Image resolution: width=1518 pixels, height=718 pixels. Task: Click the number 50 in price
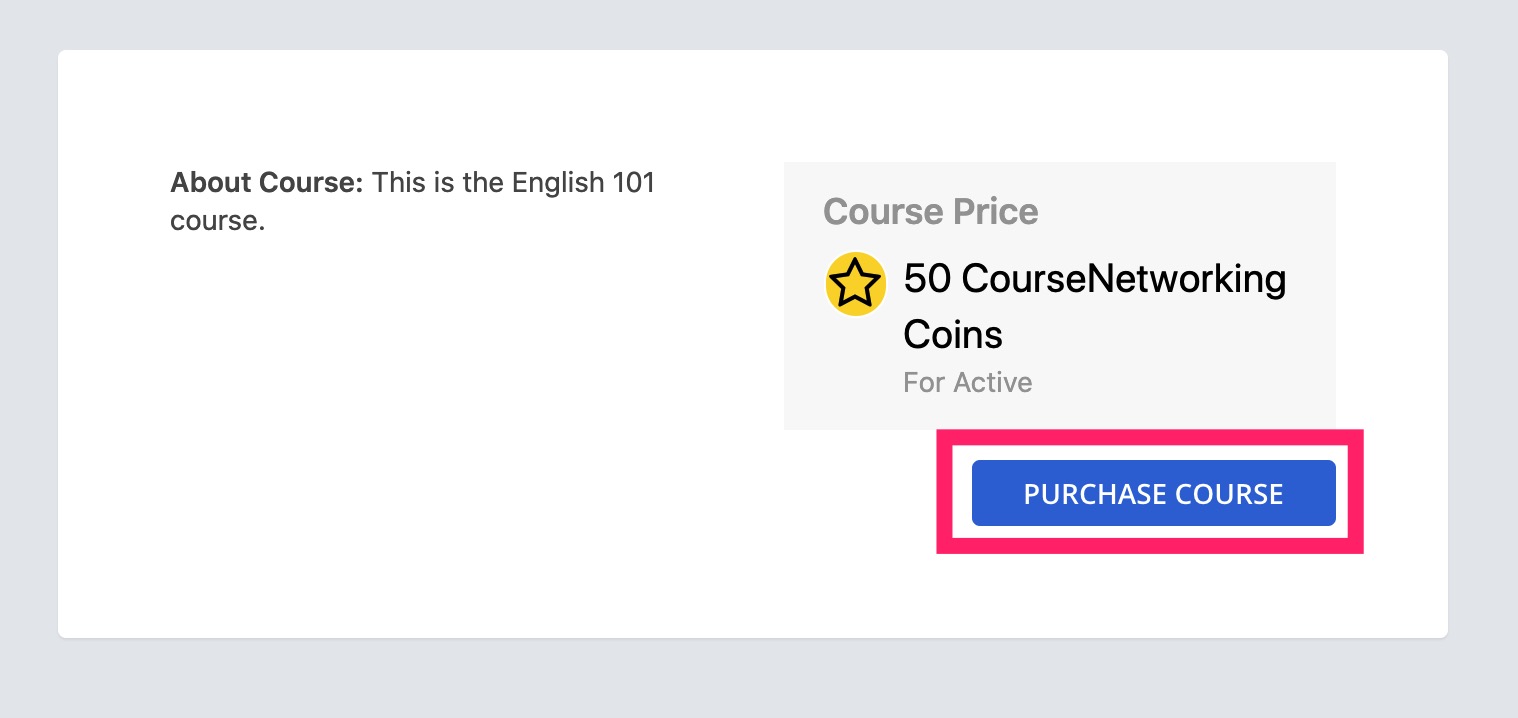point(926,279)
